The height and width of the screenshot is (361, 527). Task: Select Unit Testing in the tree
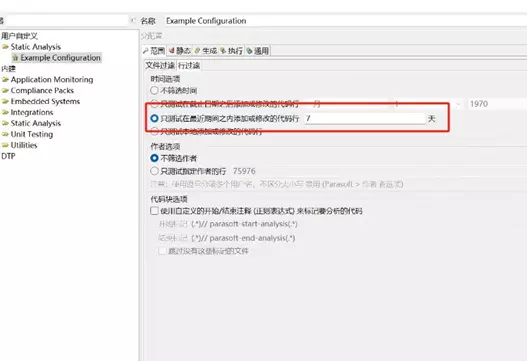click(x=32, y=134)
